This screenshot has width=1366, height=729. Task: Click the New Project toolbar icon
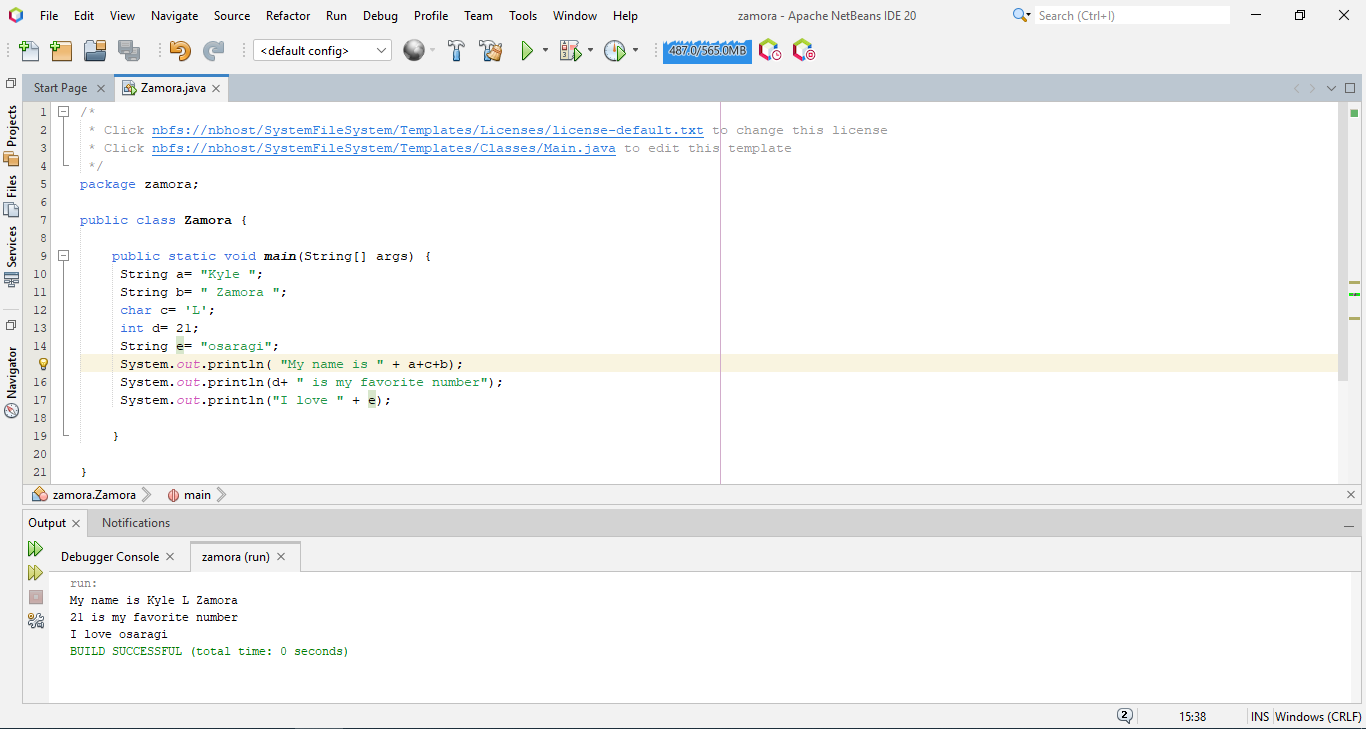click(x=61, y=51)
